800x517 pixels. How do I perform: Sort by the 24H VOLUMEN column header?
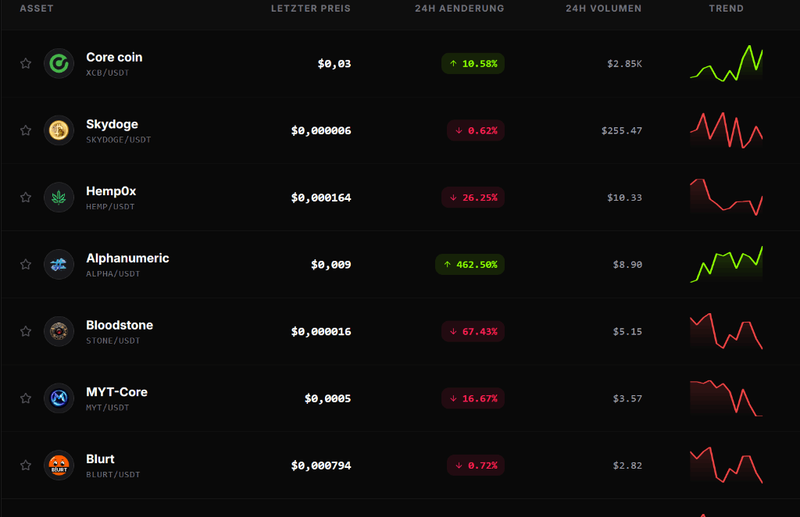click(604, 8)
